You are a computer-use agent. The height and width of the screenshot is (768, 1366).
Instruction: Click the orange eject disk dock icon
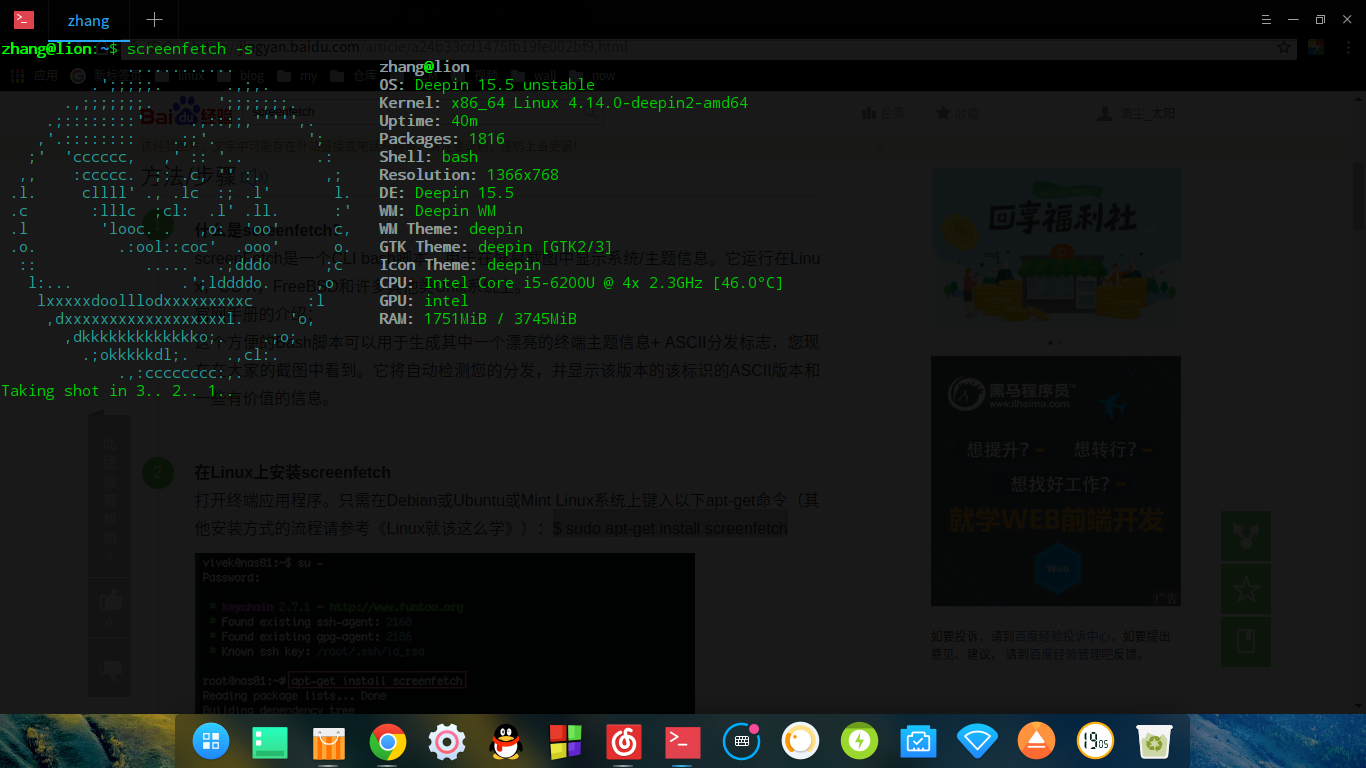pyautogui.click(x=1036, y=741)
